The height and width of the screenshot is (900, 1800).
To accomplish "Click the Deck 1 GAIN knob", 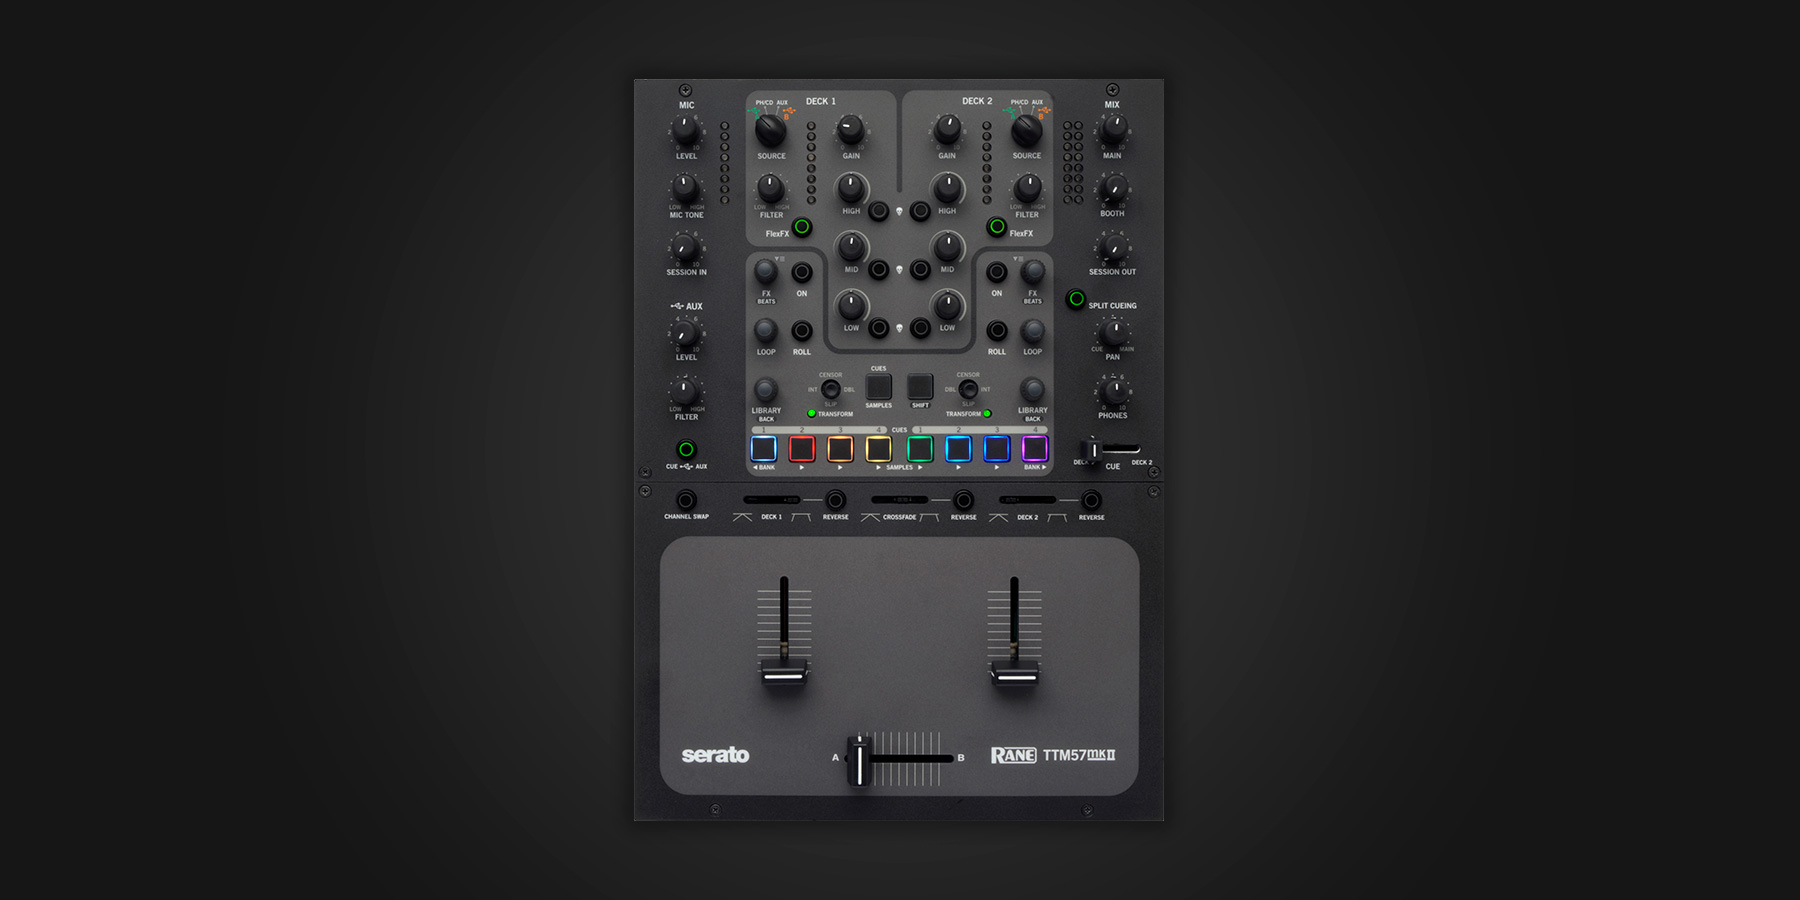I will [x=851, y=129].
